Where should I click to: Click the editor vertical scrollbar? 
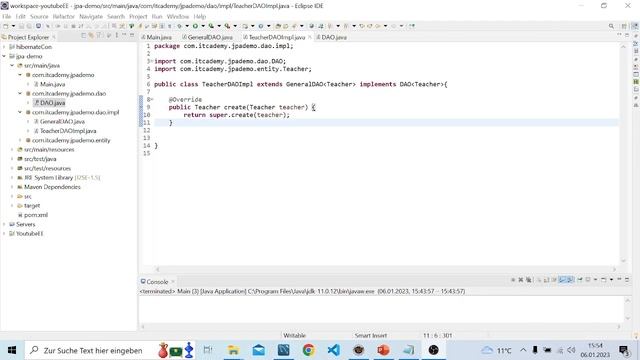pyautogui.click(x=623, y=154)
